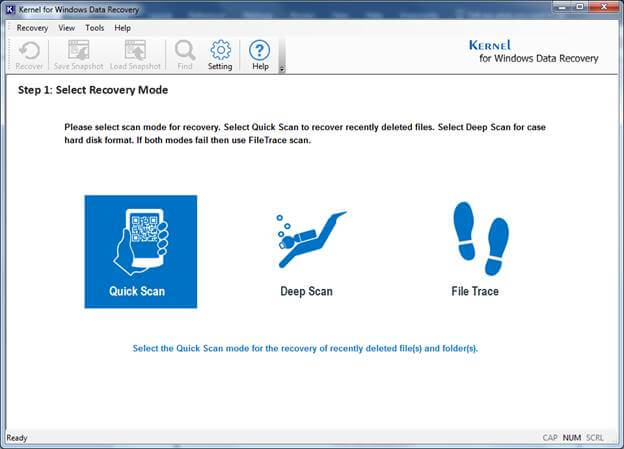This screenshot has width=624, height=449.
Task: Open the Tools menu
Action: tap(94, 28)
